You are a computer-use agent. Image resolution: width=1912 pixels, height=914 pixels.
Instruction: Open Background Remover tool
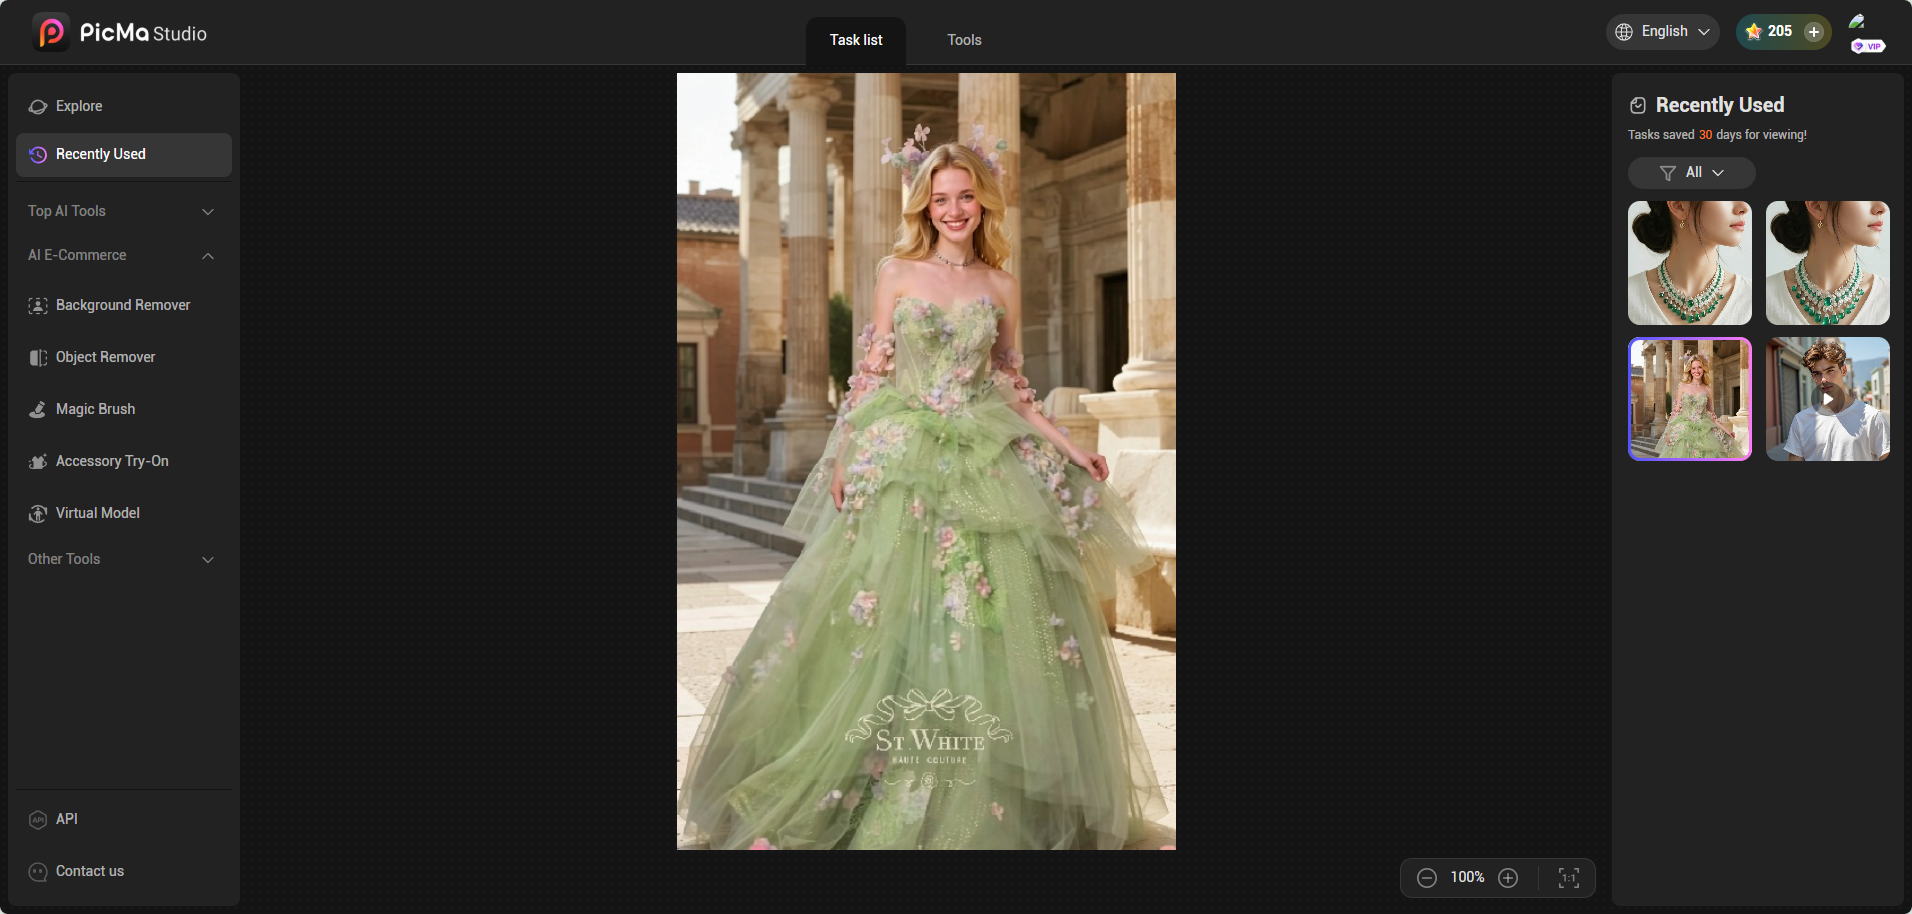coord(123,305)
